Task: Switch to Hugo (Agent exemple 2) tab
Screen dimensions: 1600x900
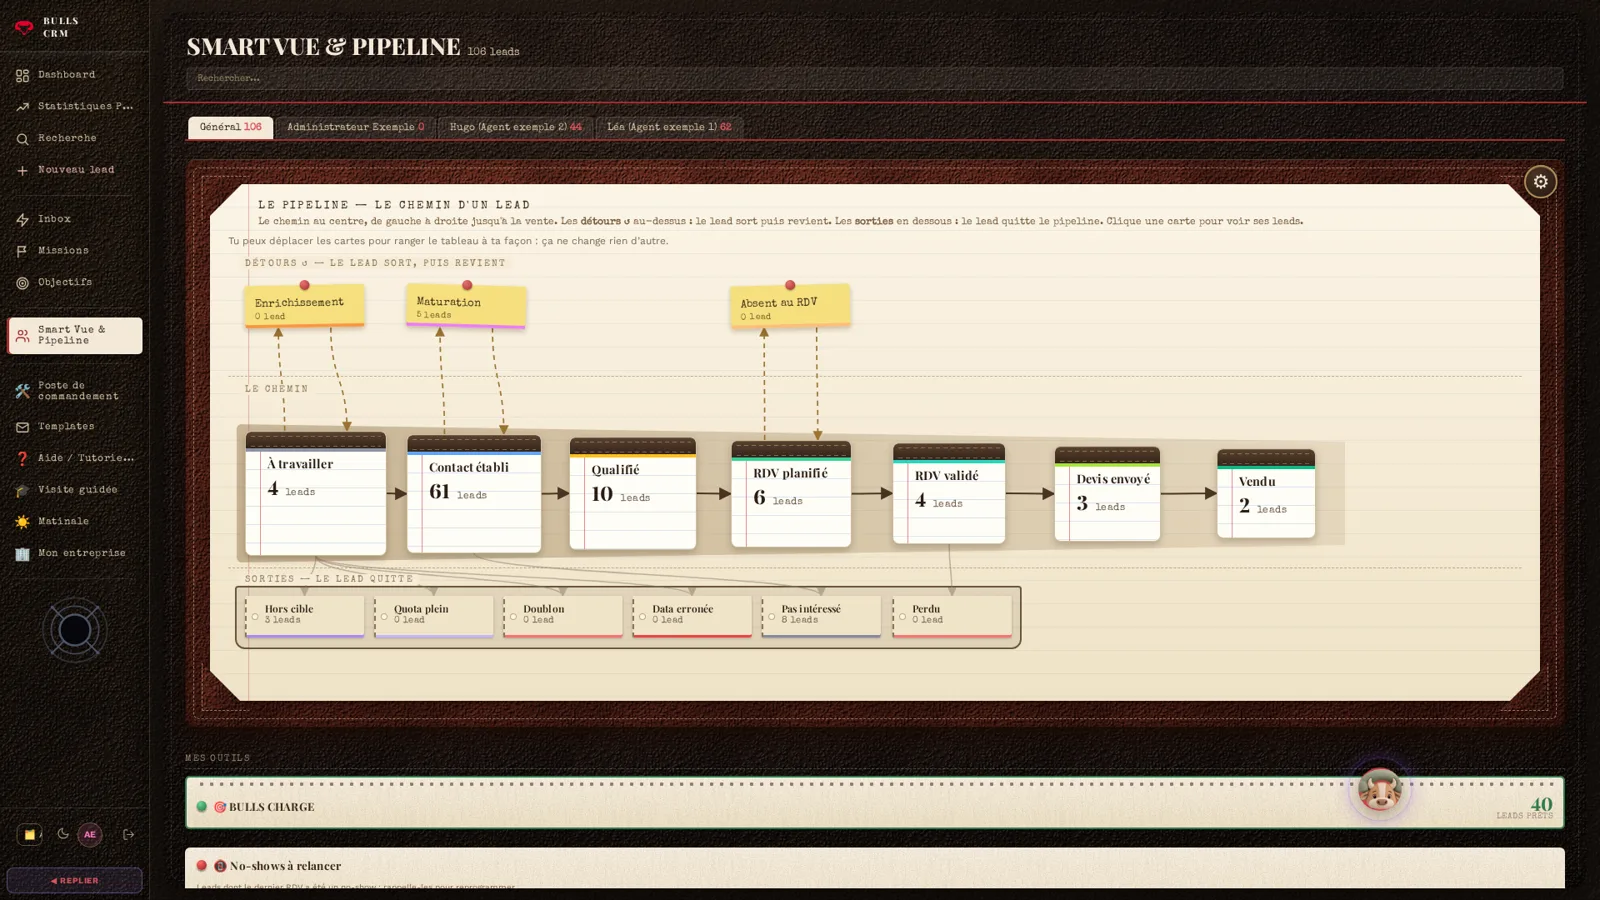Action: 515,127
